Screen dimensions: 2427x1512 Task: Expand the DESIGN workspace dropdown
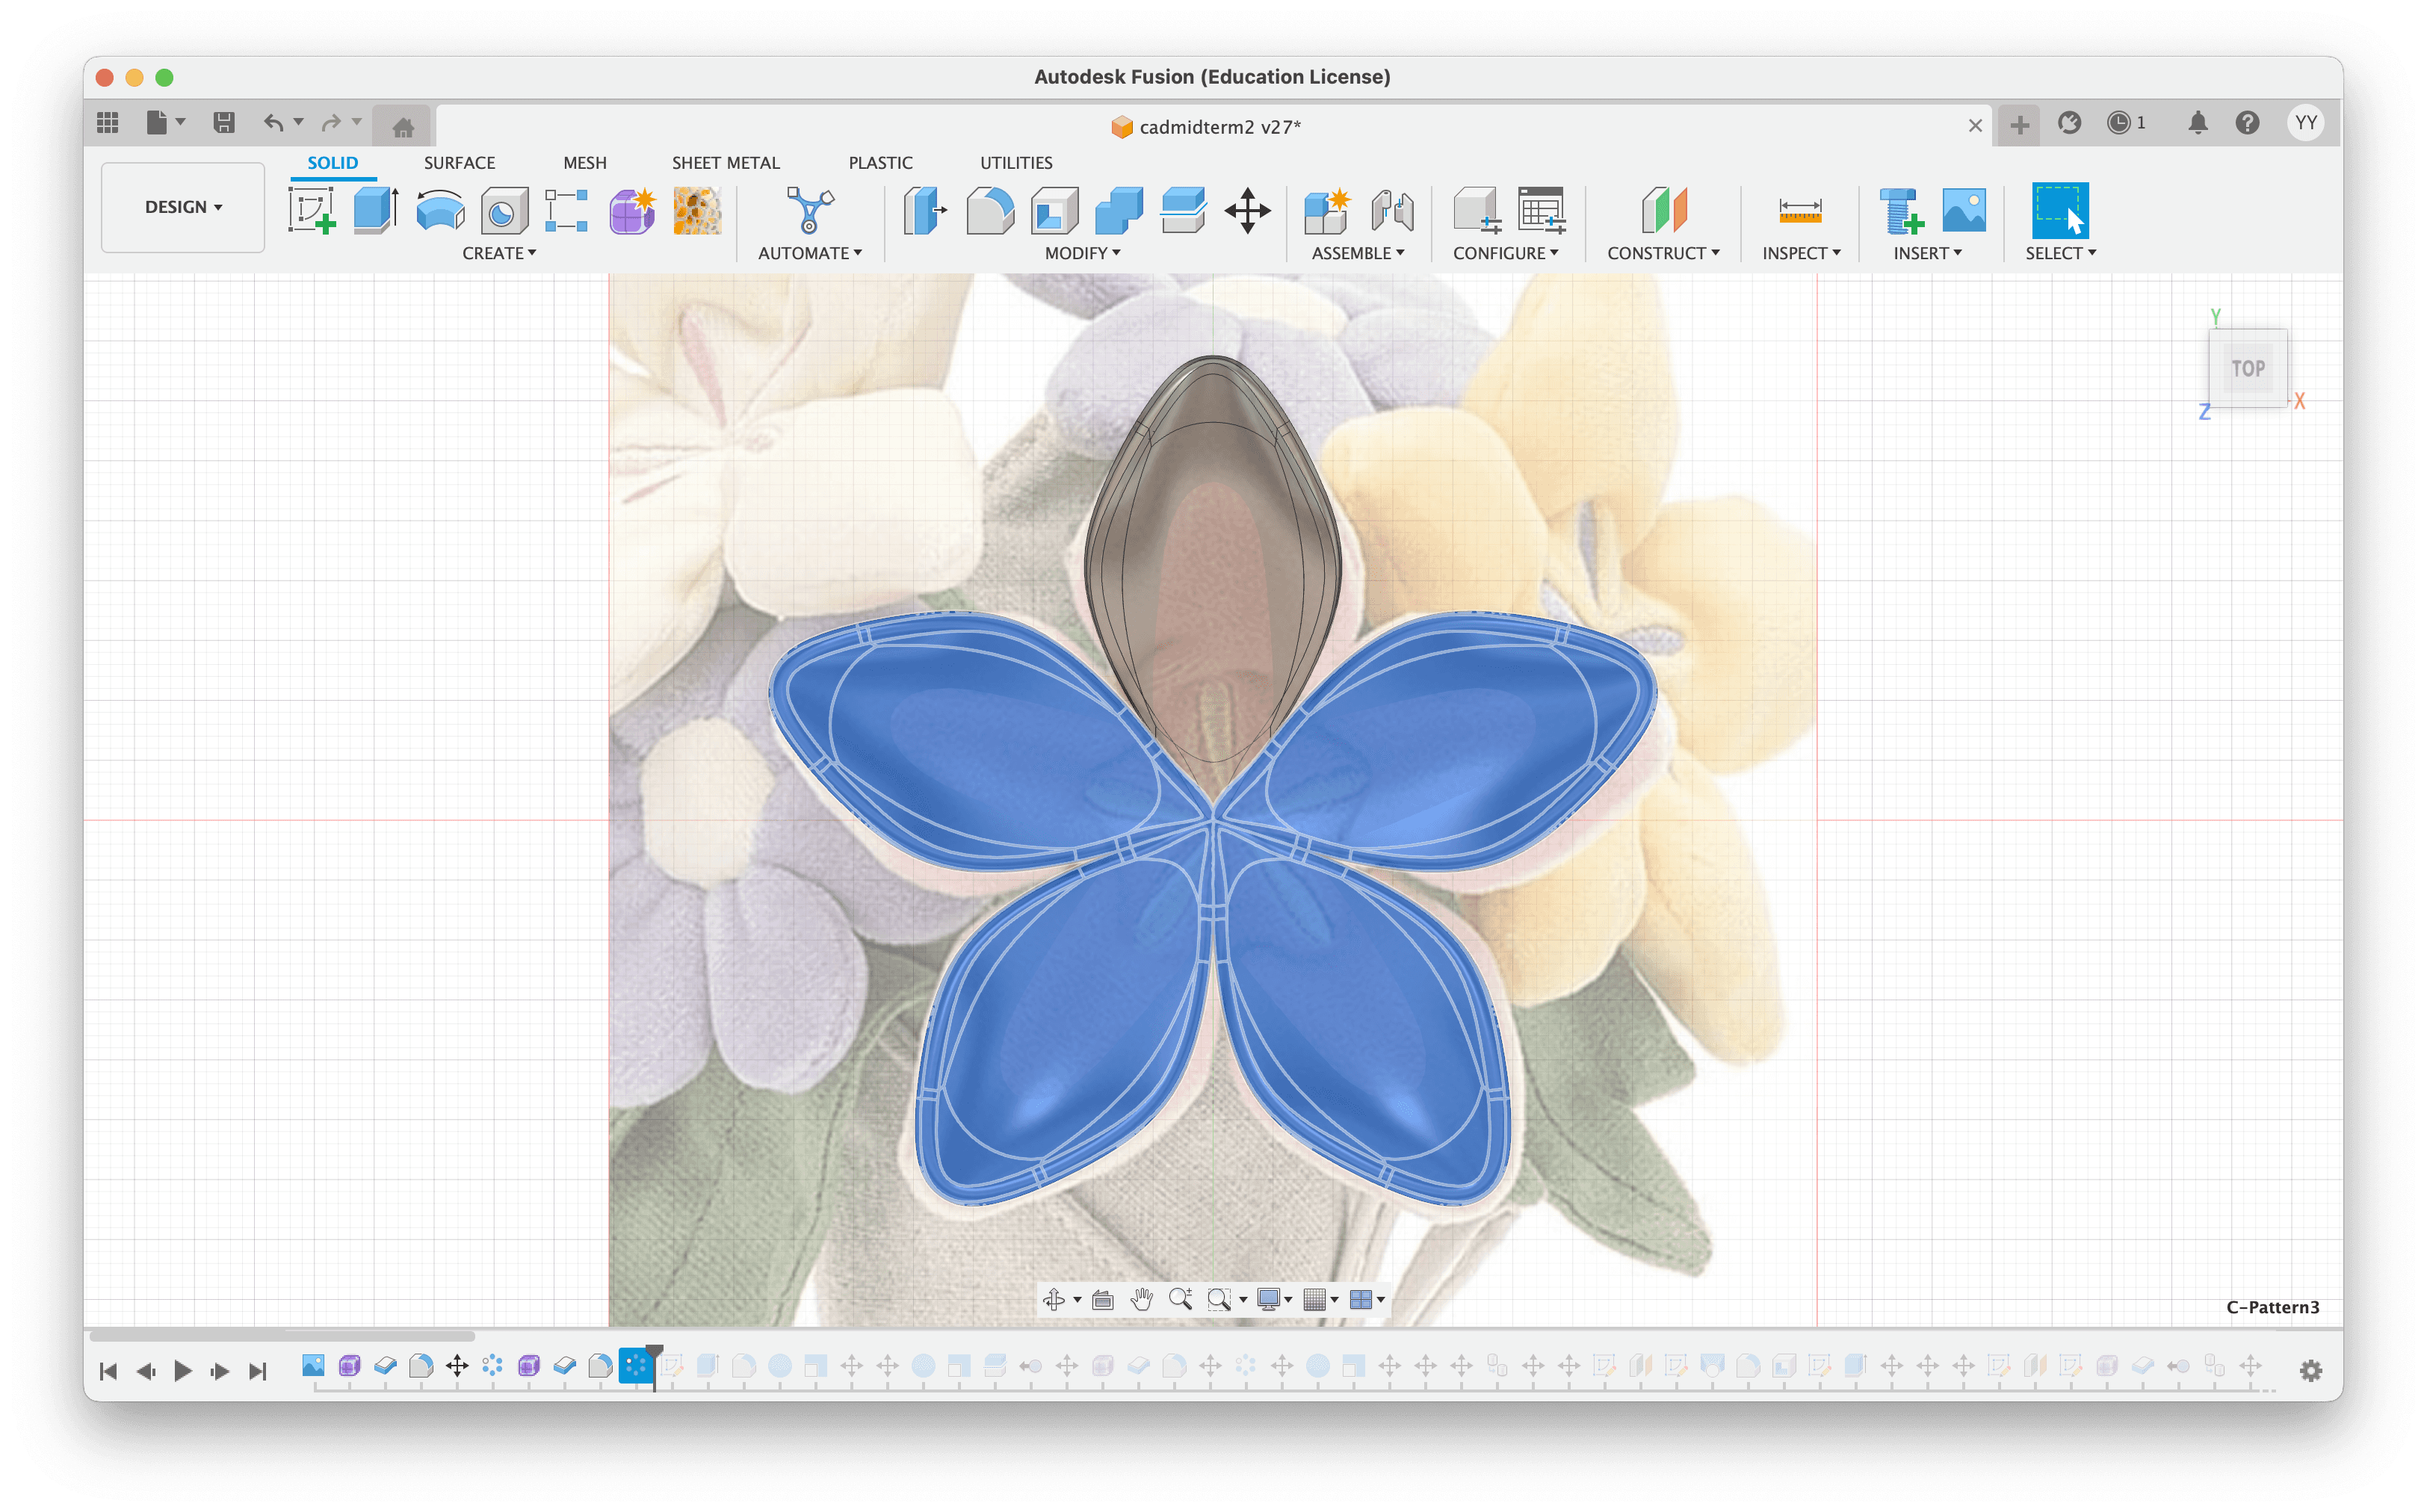pos(183,207)
